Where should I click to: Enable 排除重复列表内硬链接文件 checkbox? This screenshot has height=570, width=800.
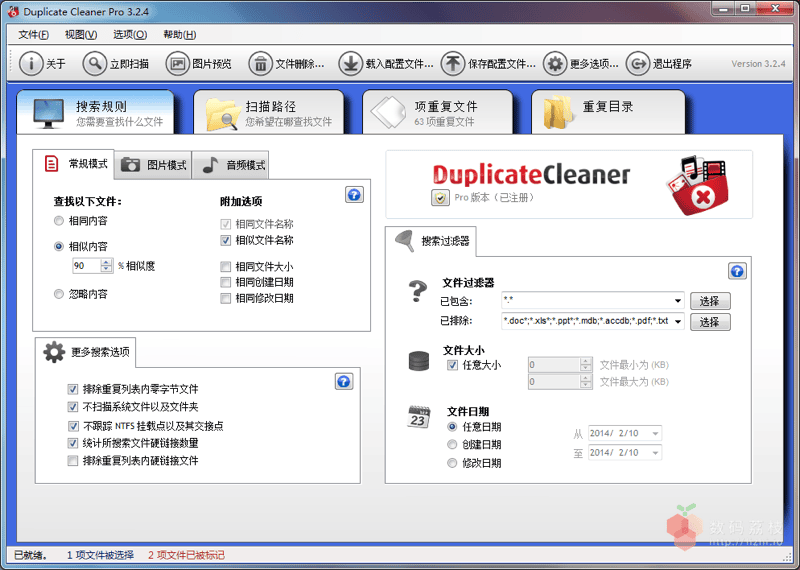point(73,461)
